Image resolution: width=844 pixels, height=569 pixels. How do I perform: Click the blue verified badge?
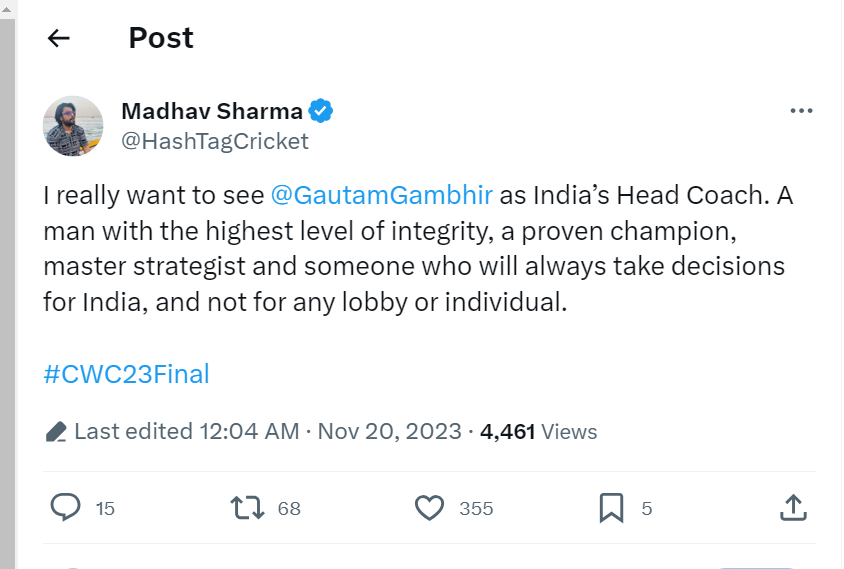(320, 110)
